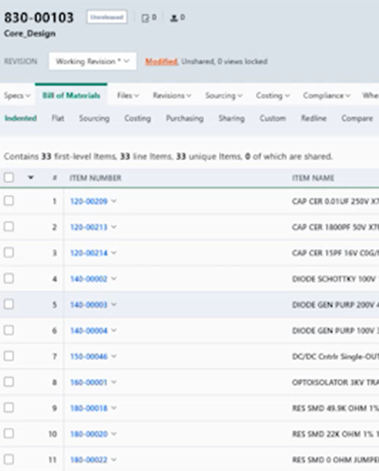Image resolution: width=379 pixels, height=471 pixels.
Task: Switch to the Flat BOM view
Action: (58, 118)
